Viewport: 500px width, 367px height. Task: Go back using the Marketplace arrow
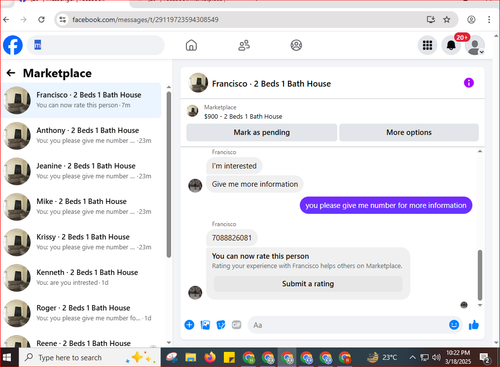[x=11, y=73]
